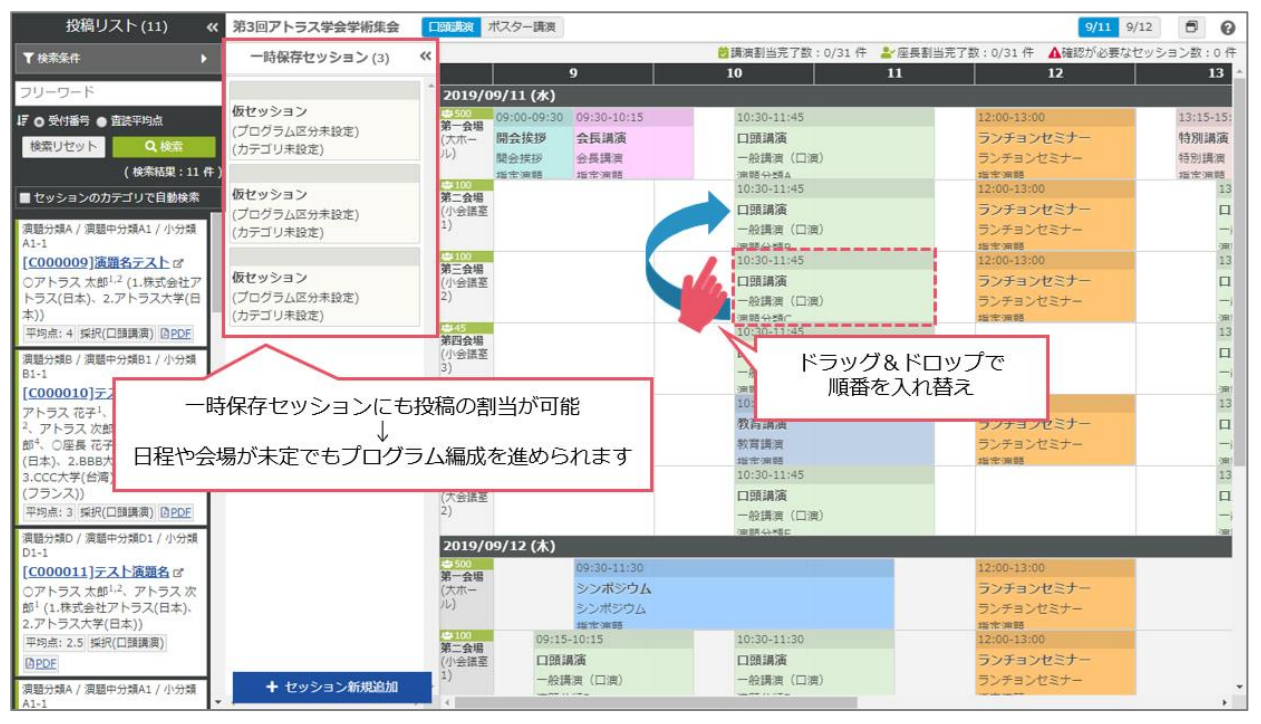Select the 口頭講演 tab
Screen dimensions: 1261x724
click(x=450, y=28)
